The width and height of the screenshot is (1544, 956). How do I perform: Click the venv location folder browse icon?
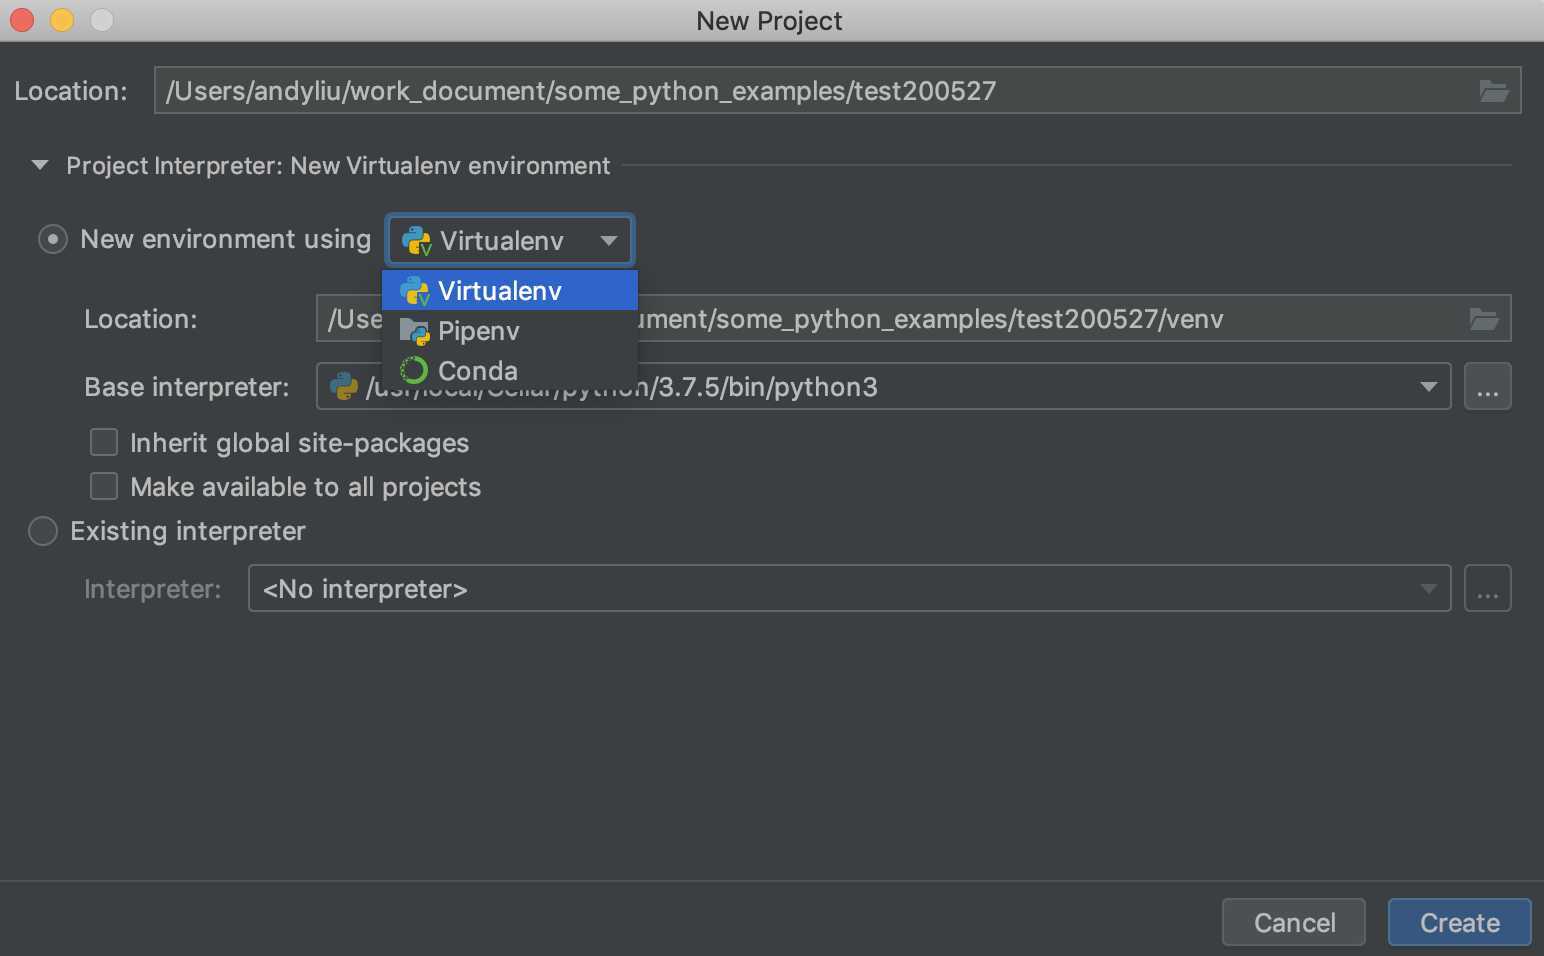point(1484,319)
